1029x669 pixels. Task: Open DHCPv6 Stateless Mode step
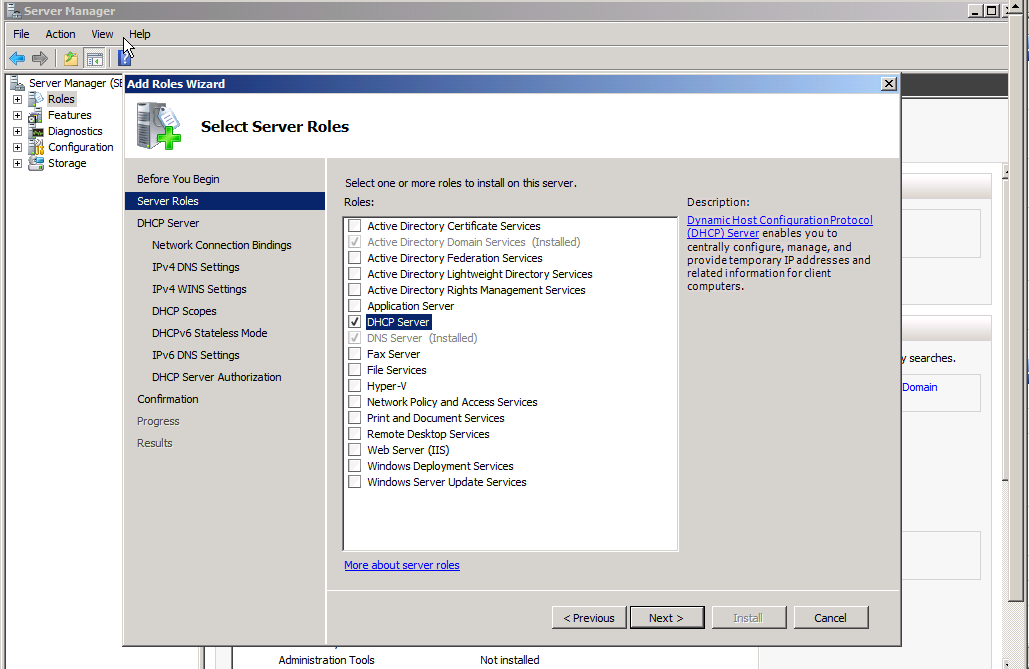[209, 333]
